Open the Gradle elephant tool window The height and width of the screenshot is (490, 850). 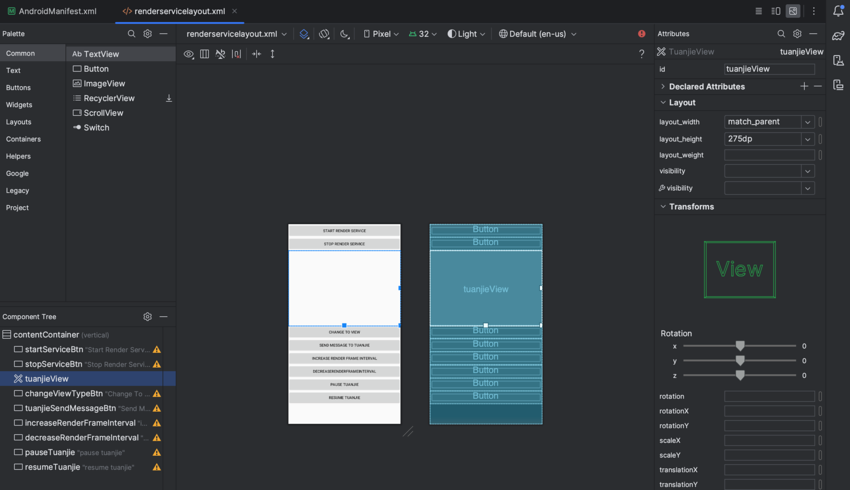click(838, 37)
